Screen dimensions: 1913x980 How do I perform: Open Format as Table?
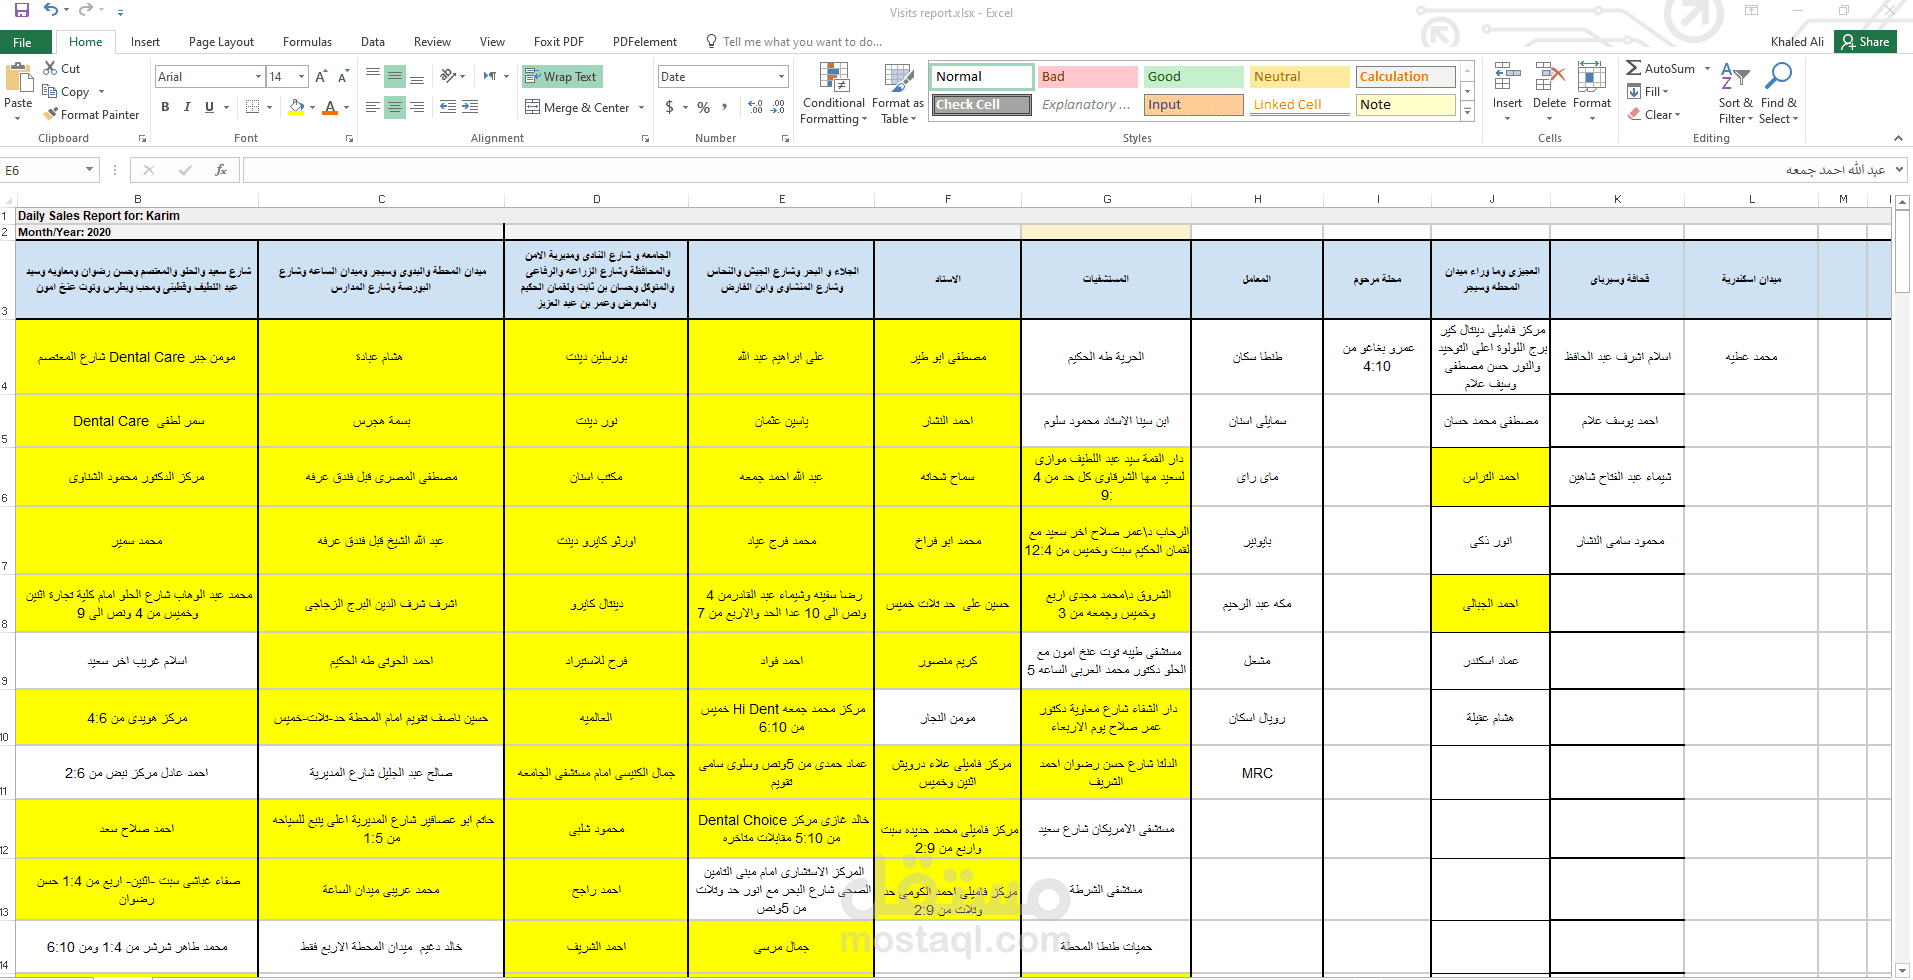[898, 93]
